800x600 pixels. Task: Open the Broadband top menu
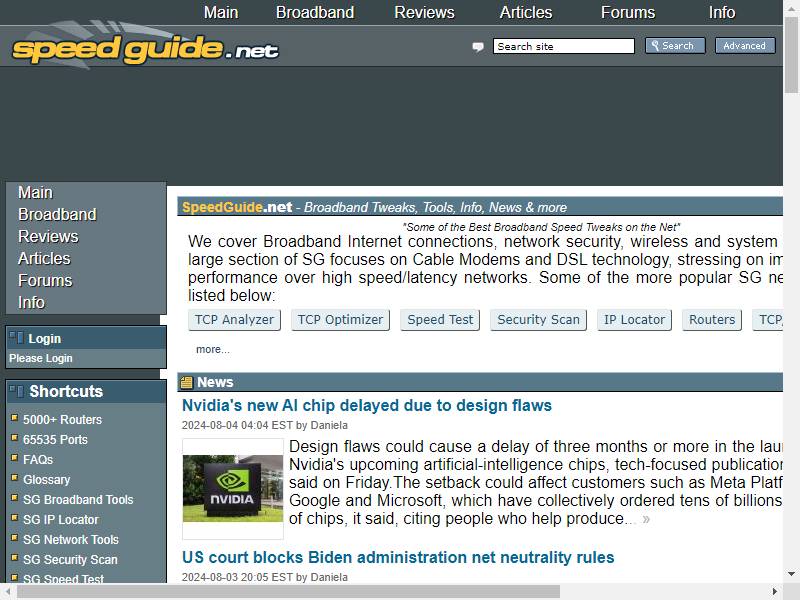[315, 12]
